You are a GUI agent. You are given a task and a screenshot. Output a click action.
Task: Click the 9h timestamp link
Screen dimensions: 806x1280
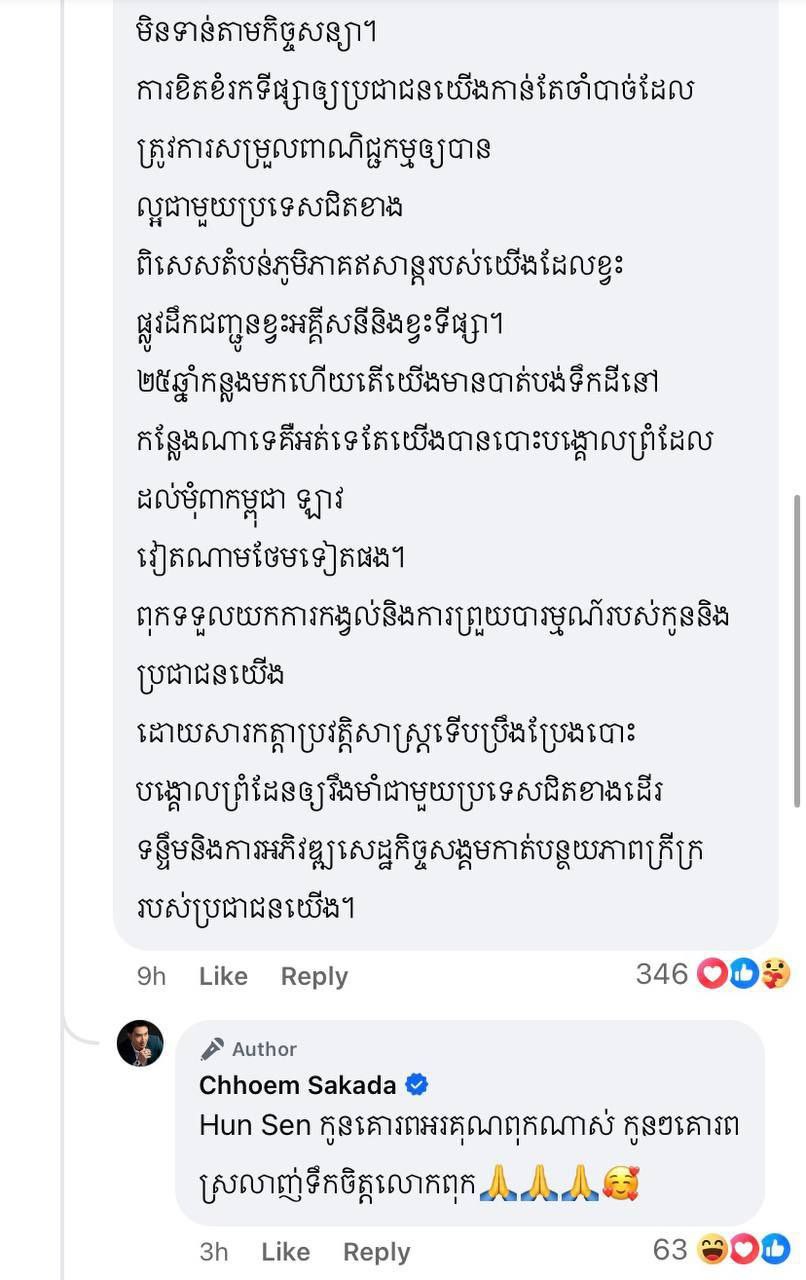(151, 976)
